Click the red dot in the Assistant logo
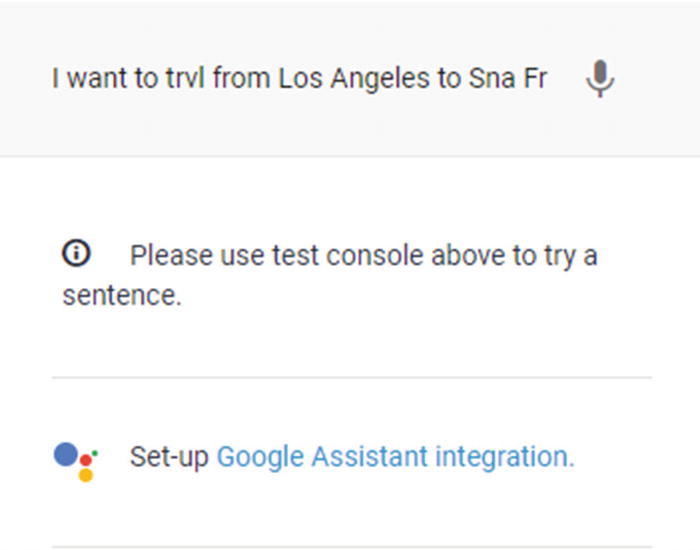 86,460
